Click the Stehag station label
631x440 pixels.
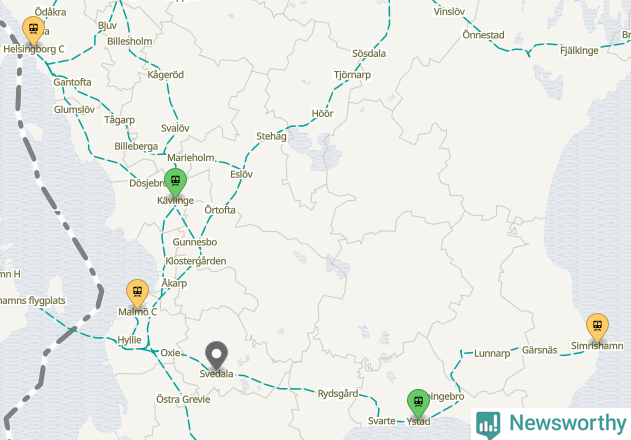[272, 136]
